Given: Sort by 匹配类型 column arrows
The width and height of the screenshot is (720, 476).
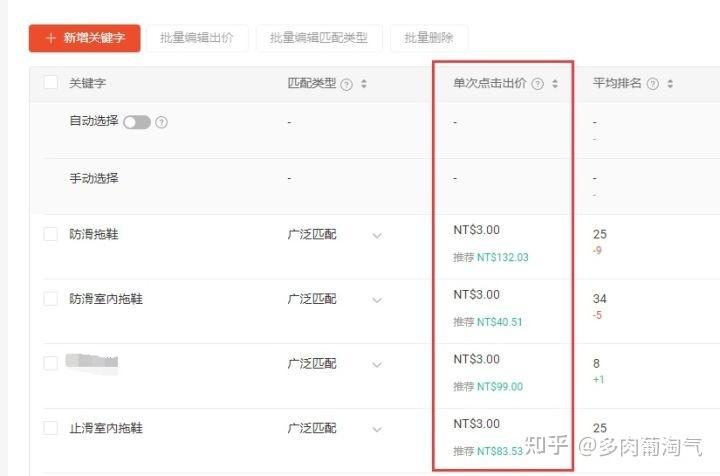Looking at the screenshot, I should tap(364, 84).
